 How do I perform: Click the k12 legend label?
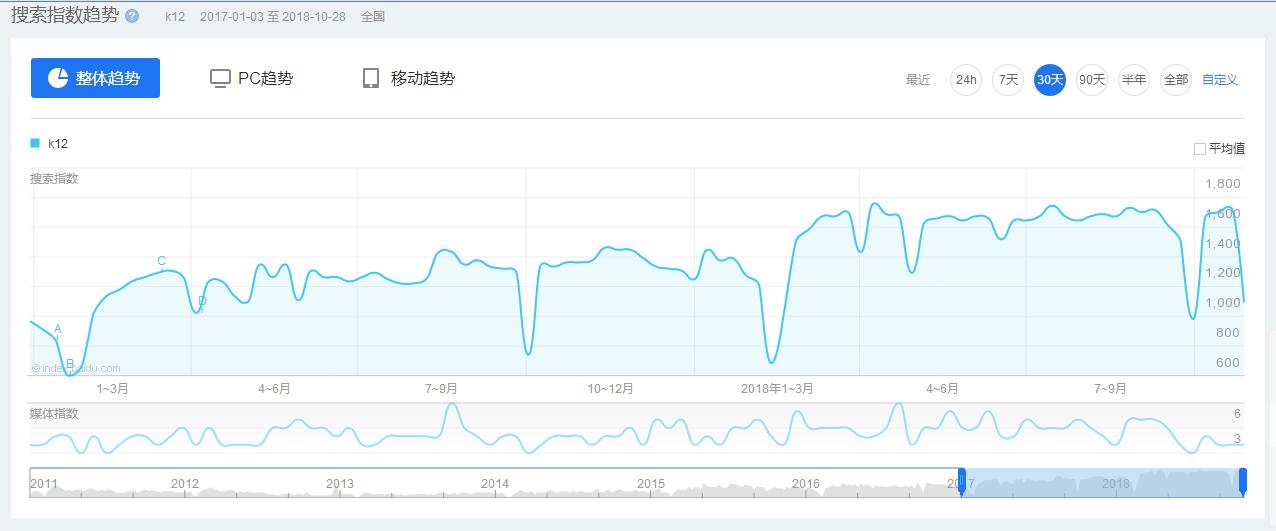point(58,144)
